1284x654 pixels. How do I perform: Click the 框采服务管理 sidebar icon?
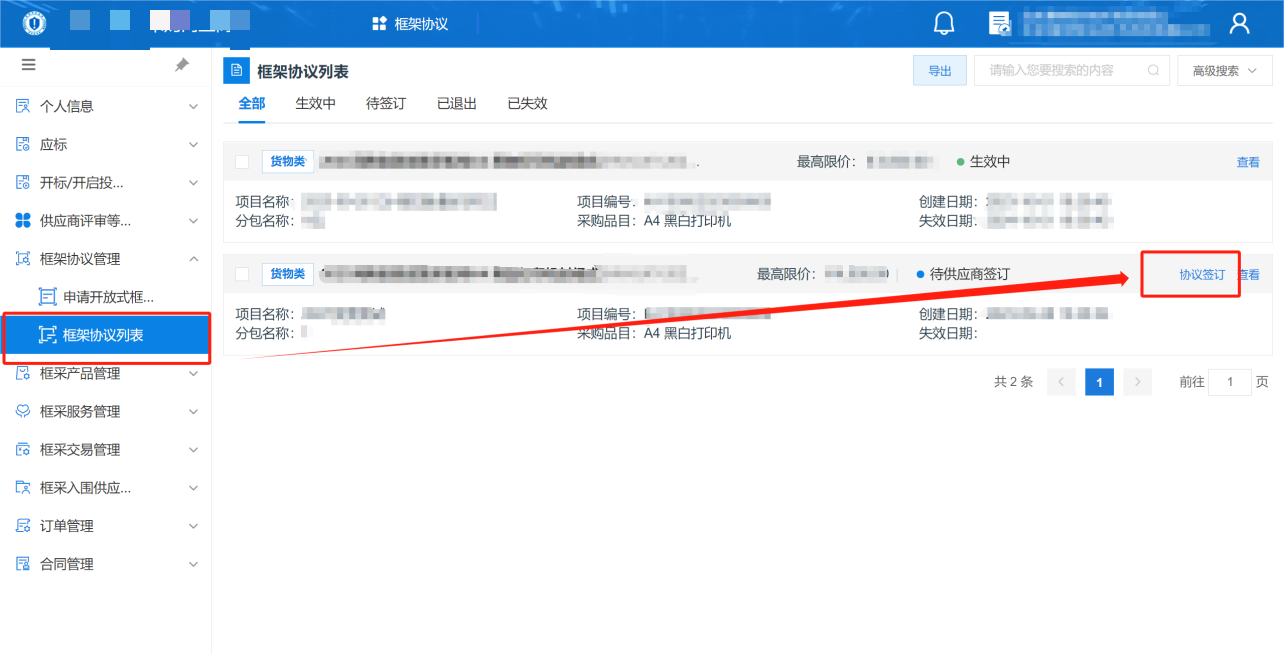point(23,411)
